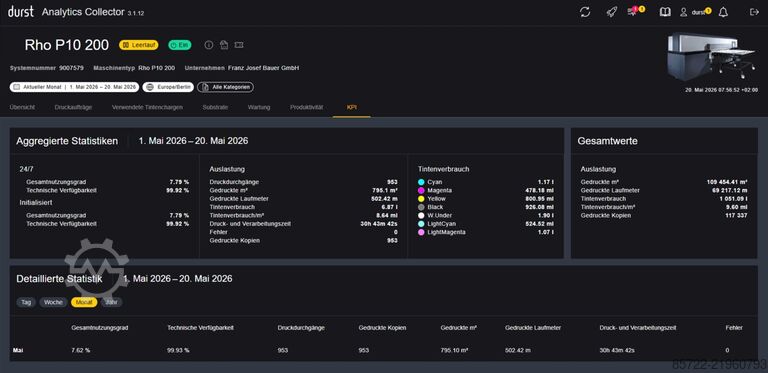
Task: Click the Rho P10 200 printer thumbnail image
Action: 711,56
